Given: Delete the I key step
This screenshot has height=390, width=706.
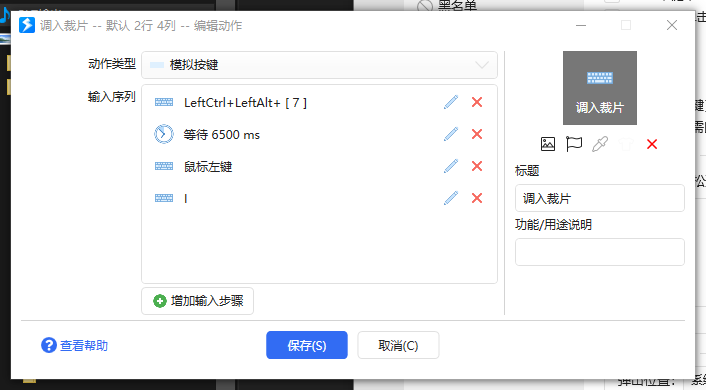Looking at the screenshot, I should [x=477, y=198].
